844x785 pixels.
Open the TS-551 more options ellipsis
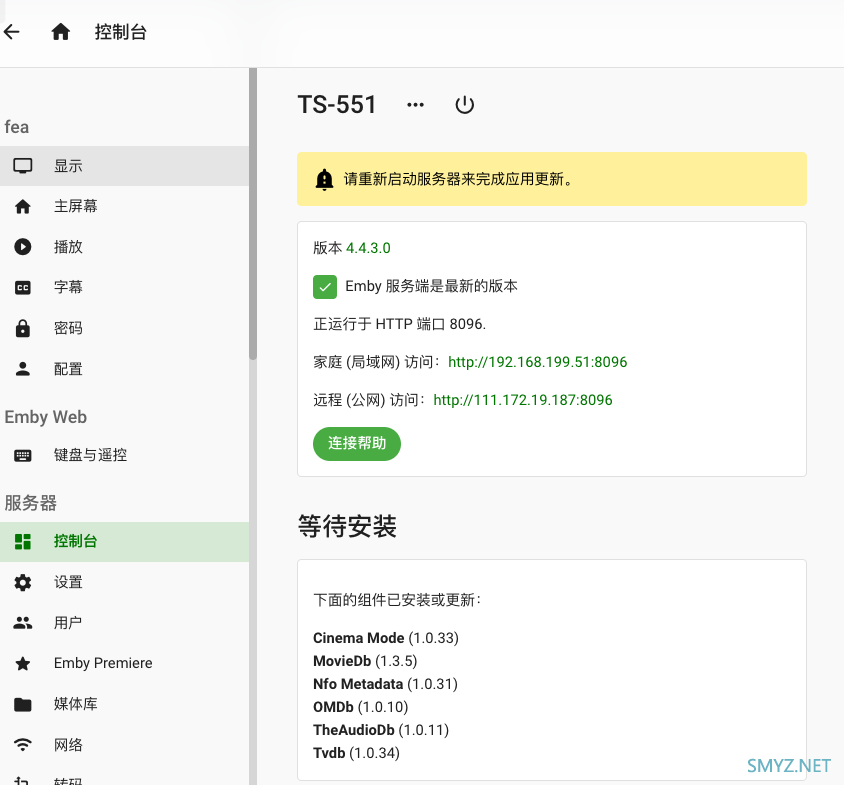[415, 105]
